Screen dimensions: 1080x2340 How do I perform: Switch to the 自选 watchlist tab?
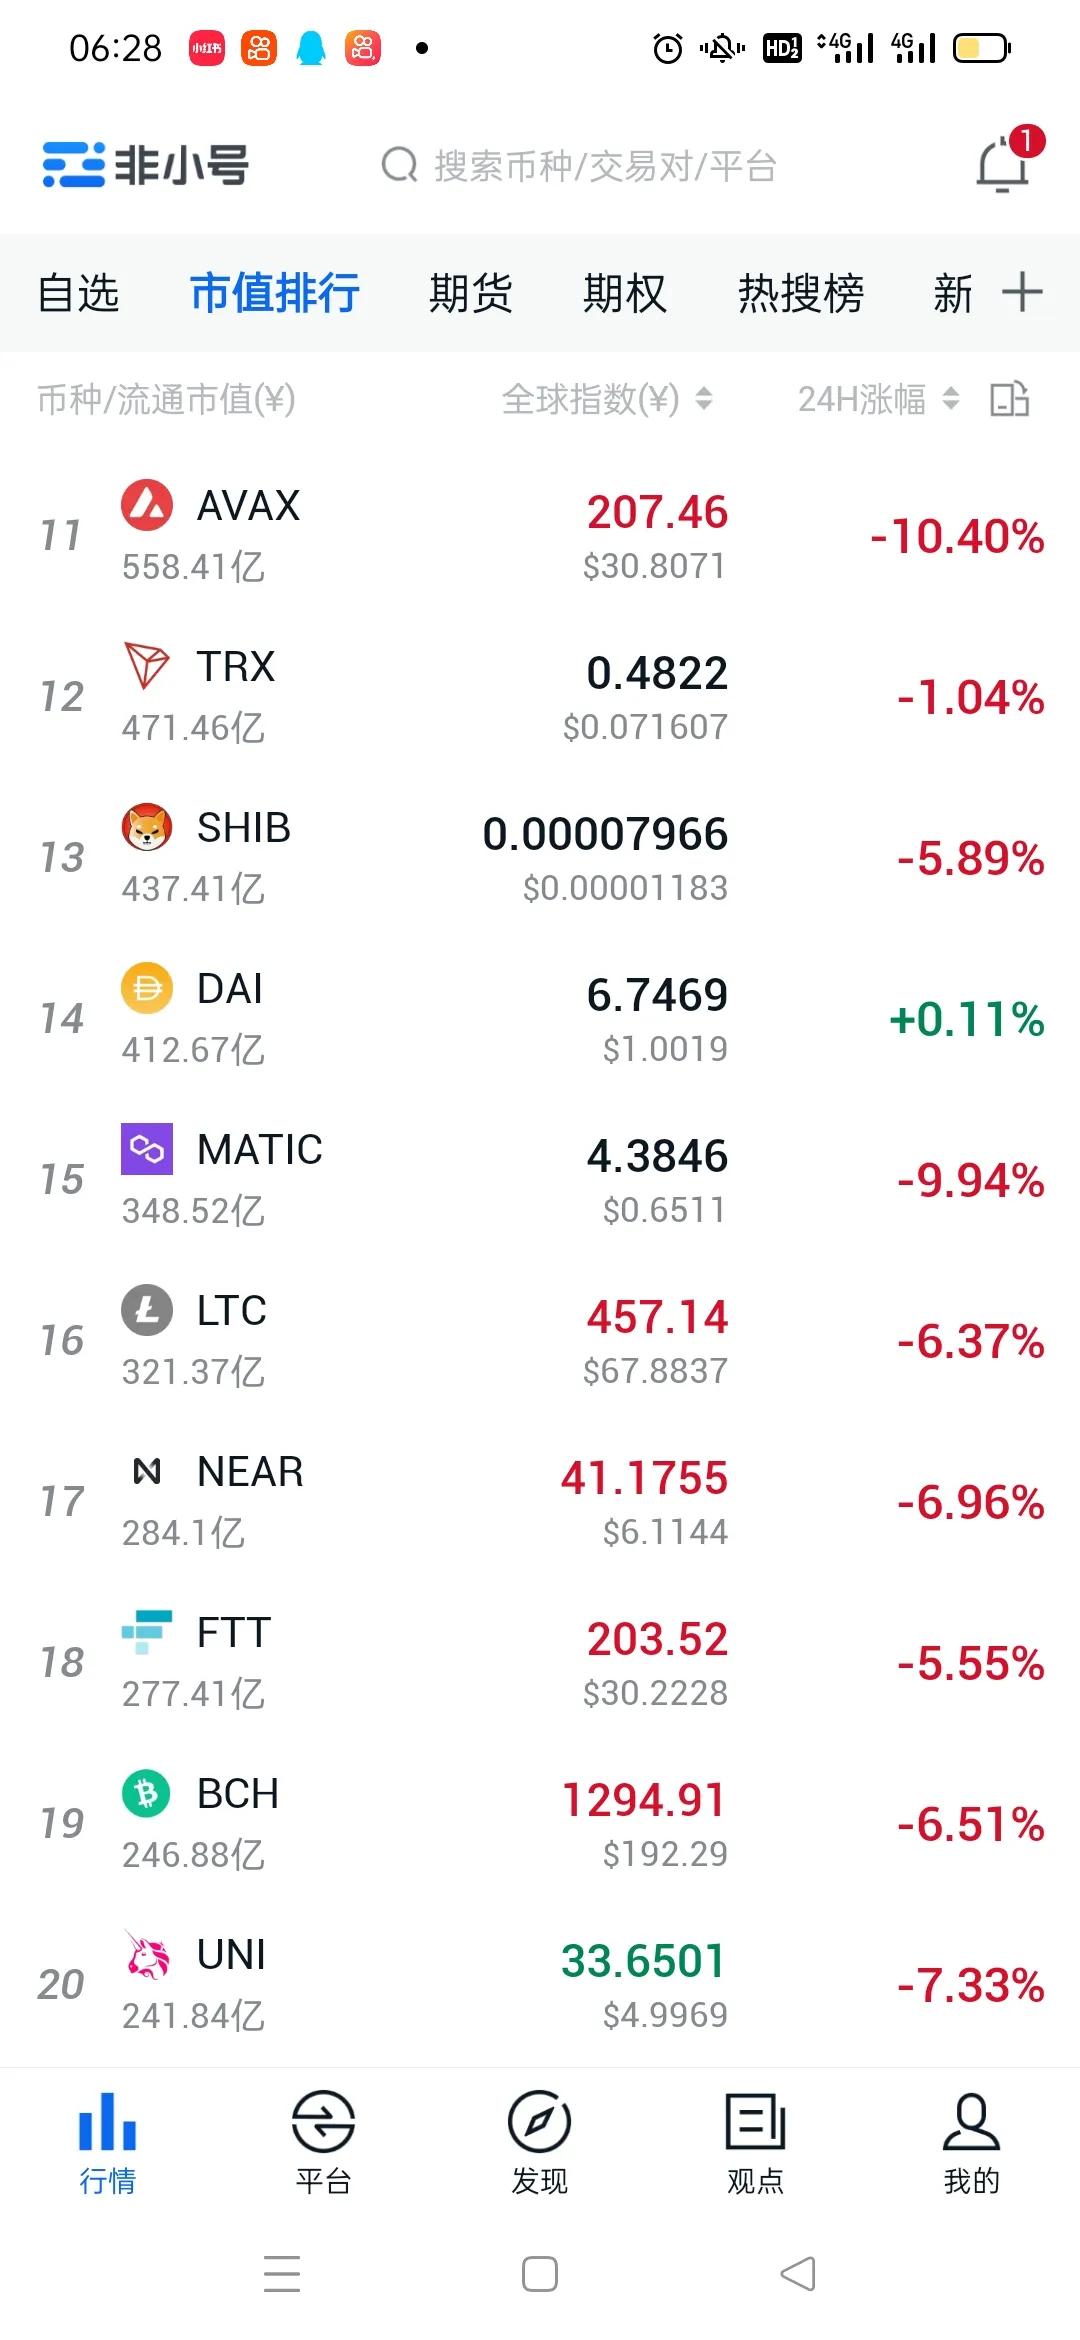(78, 293)
